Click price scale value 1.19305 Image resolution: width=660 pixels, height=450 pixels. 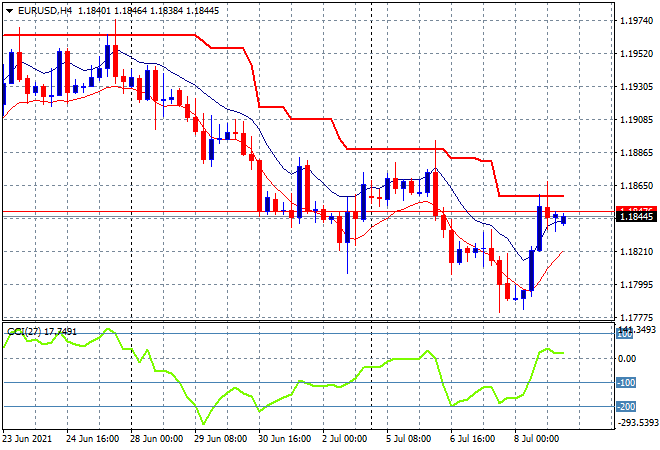coord(637,87)
